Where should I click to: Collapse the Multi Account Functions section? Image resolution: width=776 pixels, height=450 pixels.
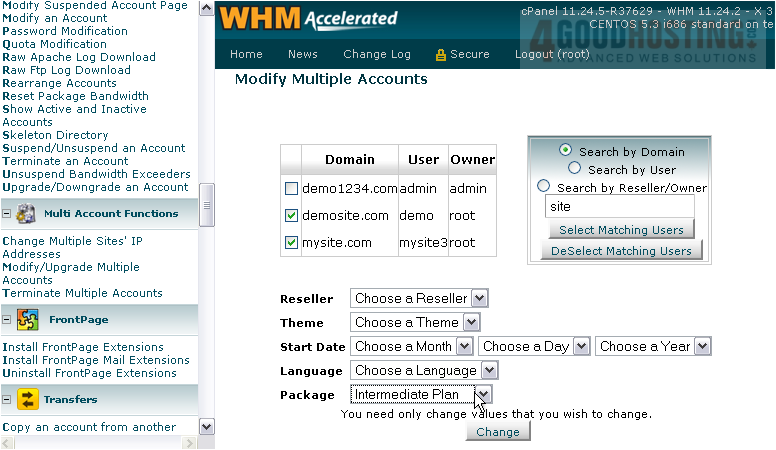(x=7, y=213)
